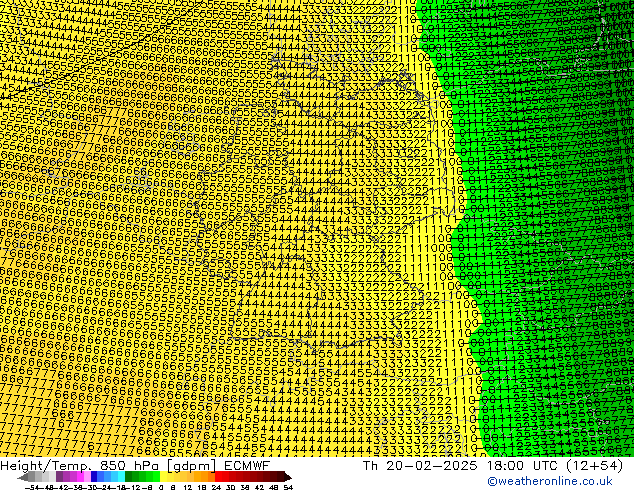This screenshot has width=634, height=490.
Task: Click the '-54' legend scale label
Action: point(32,487)
